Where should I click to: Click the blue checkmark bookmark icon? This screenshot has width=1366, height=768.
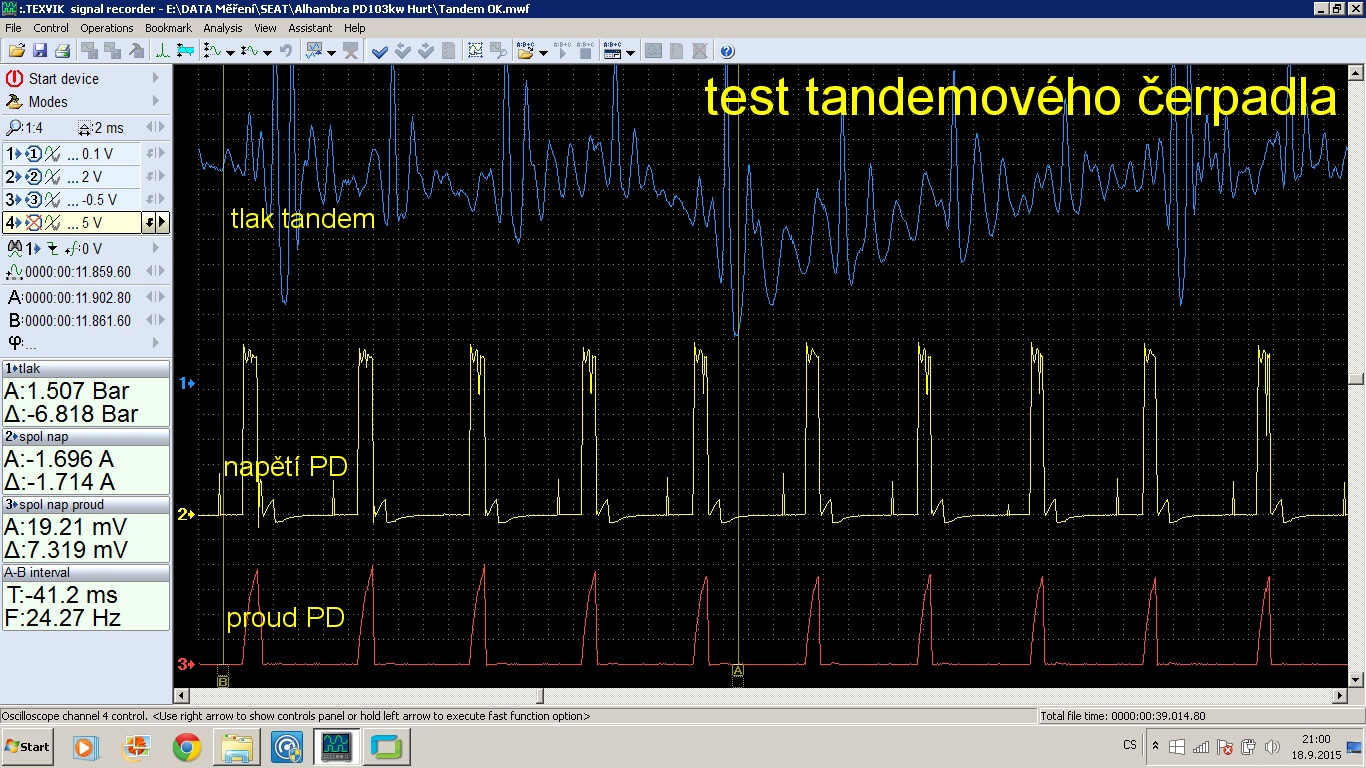381,51
